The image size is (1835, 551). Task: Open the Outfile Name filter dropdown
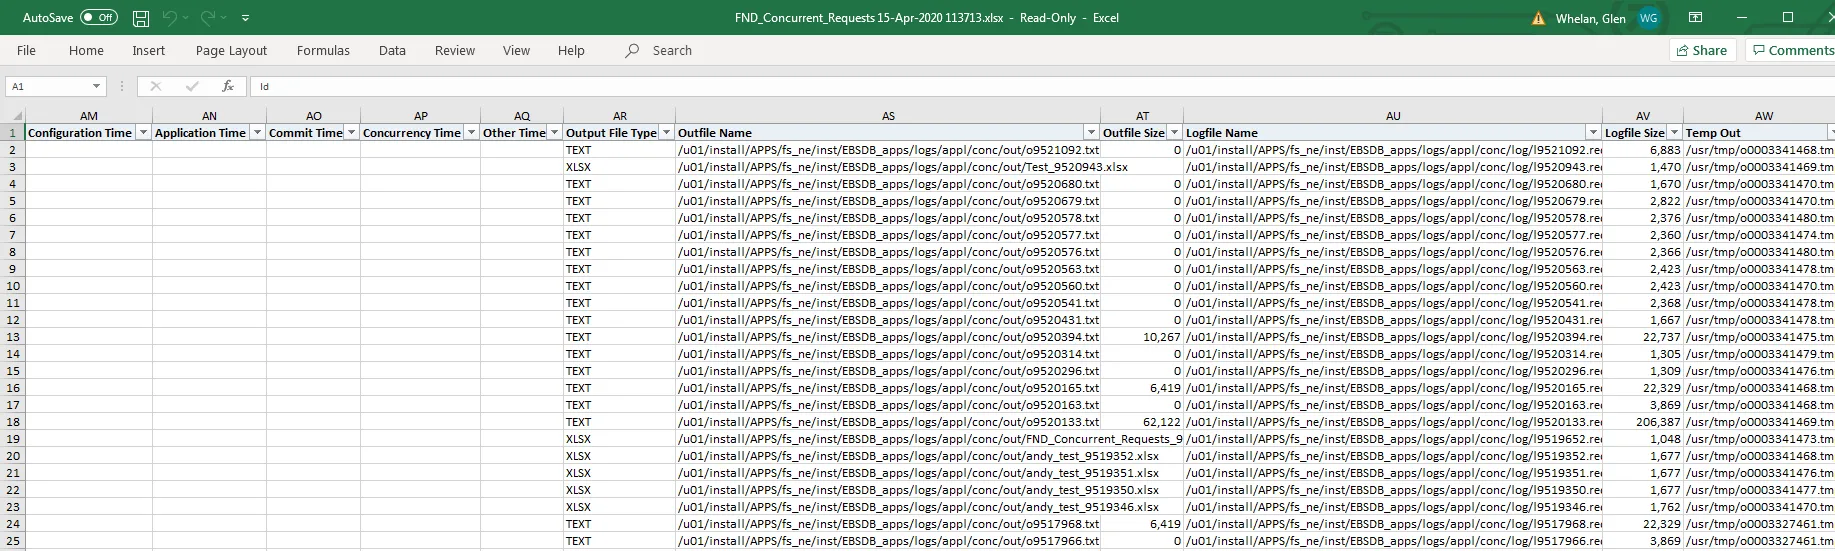coord(1091,133)
